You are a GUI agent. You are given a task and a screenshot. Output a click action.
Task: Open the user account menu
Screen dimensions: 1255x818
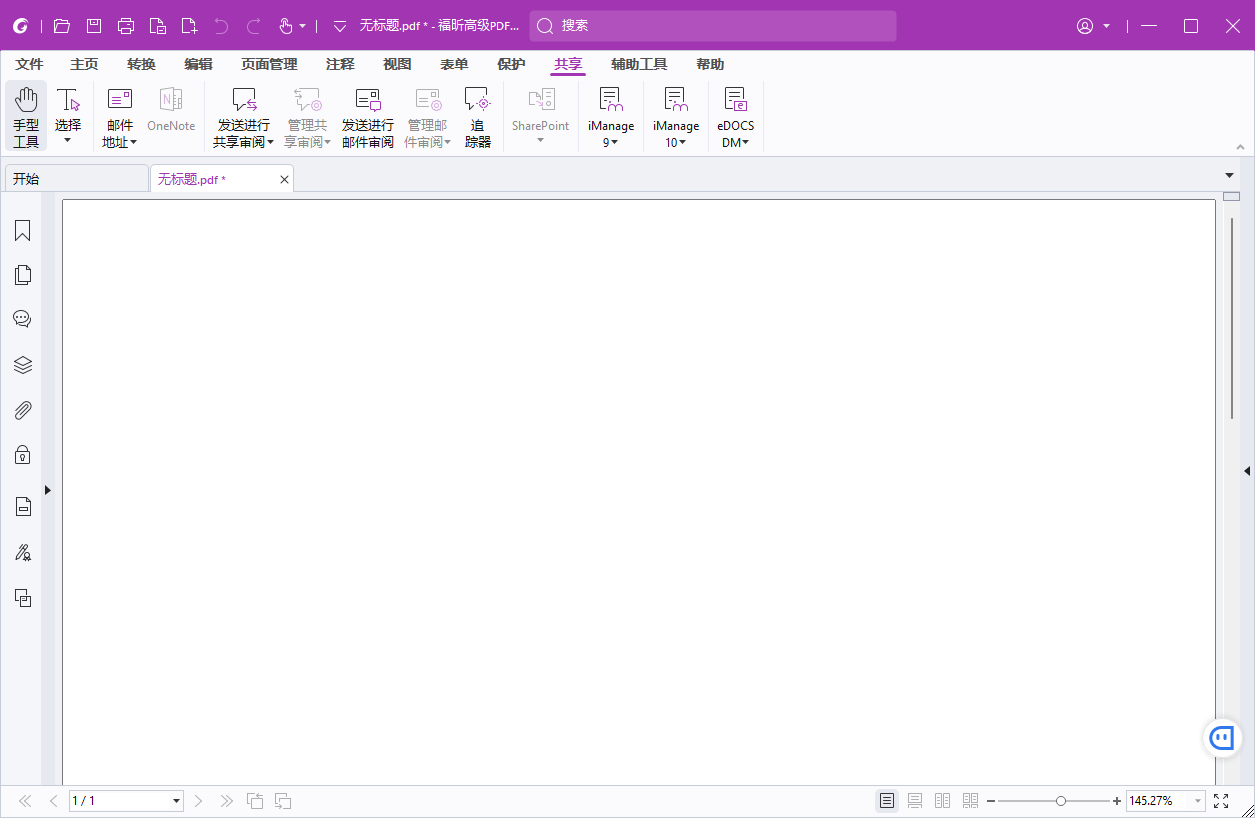tap(1093, 26)
